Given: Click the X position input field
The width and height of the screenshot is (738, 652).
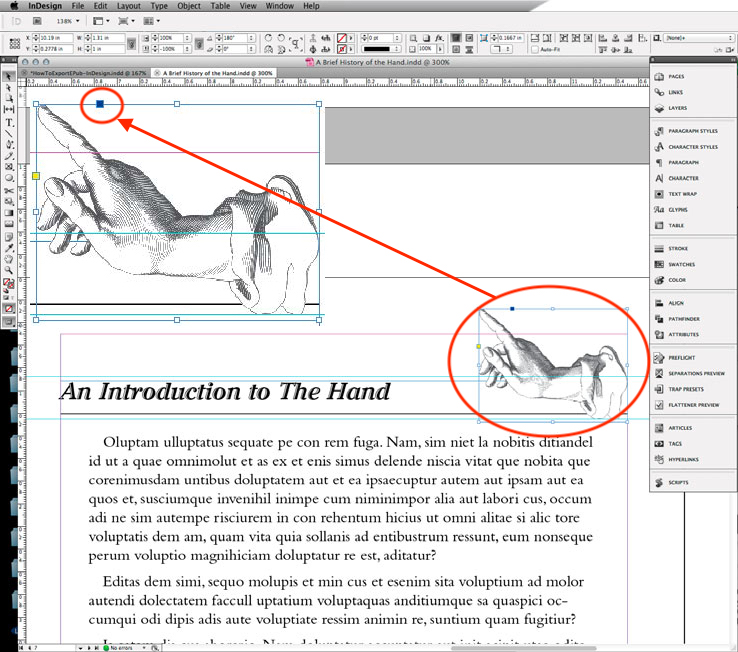Looking at the screenshot, I should (54, 37).
